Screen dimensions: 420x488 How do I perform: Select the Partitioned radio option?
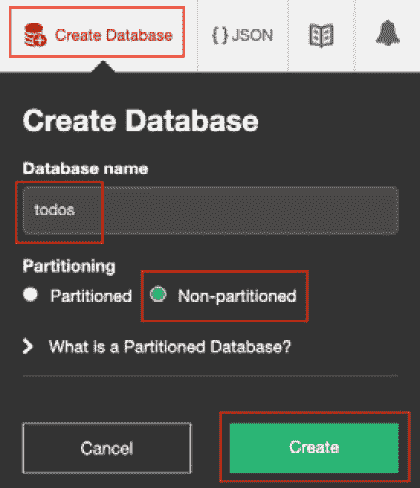(31, 295)
